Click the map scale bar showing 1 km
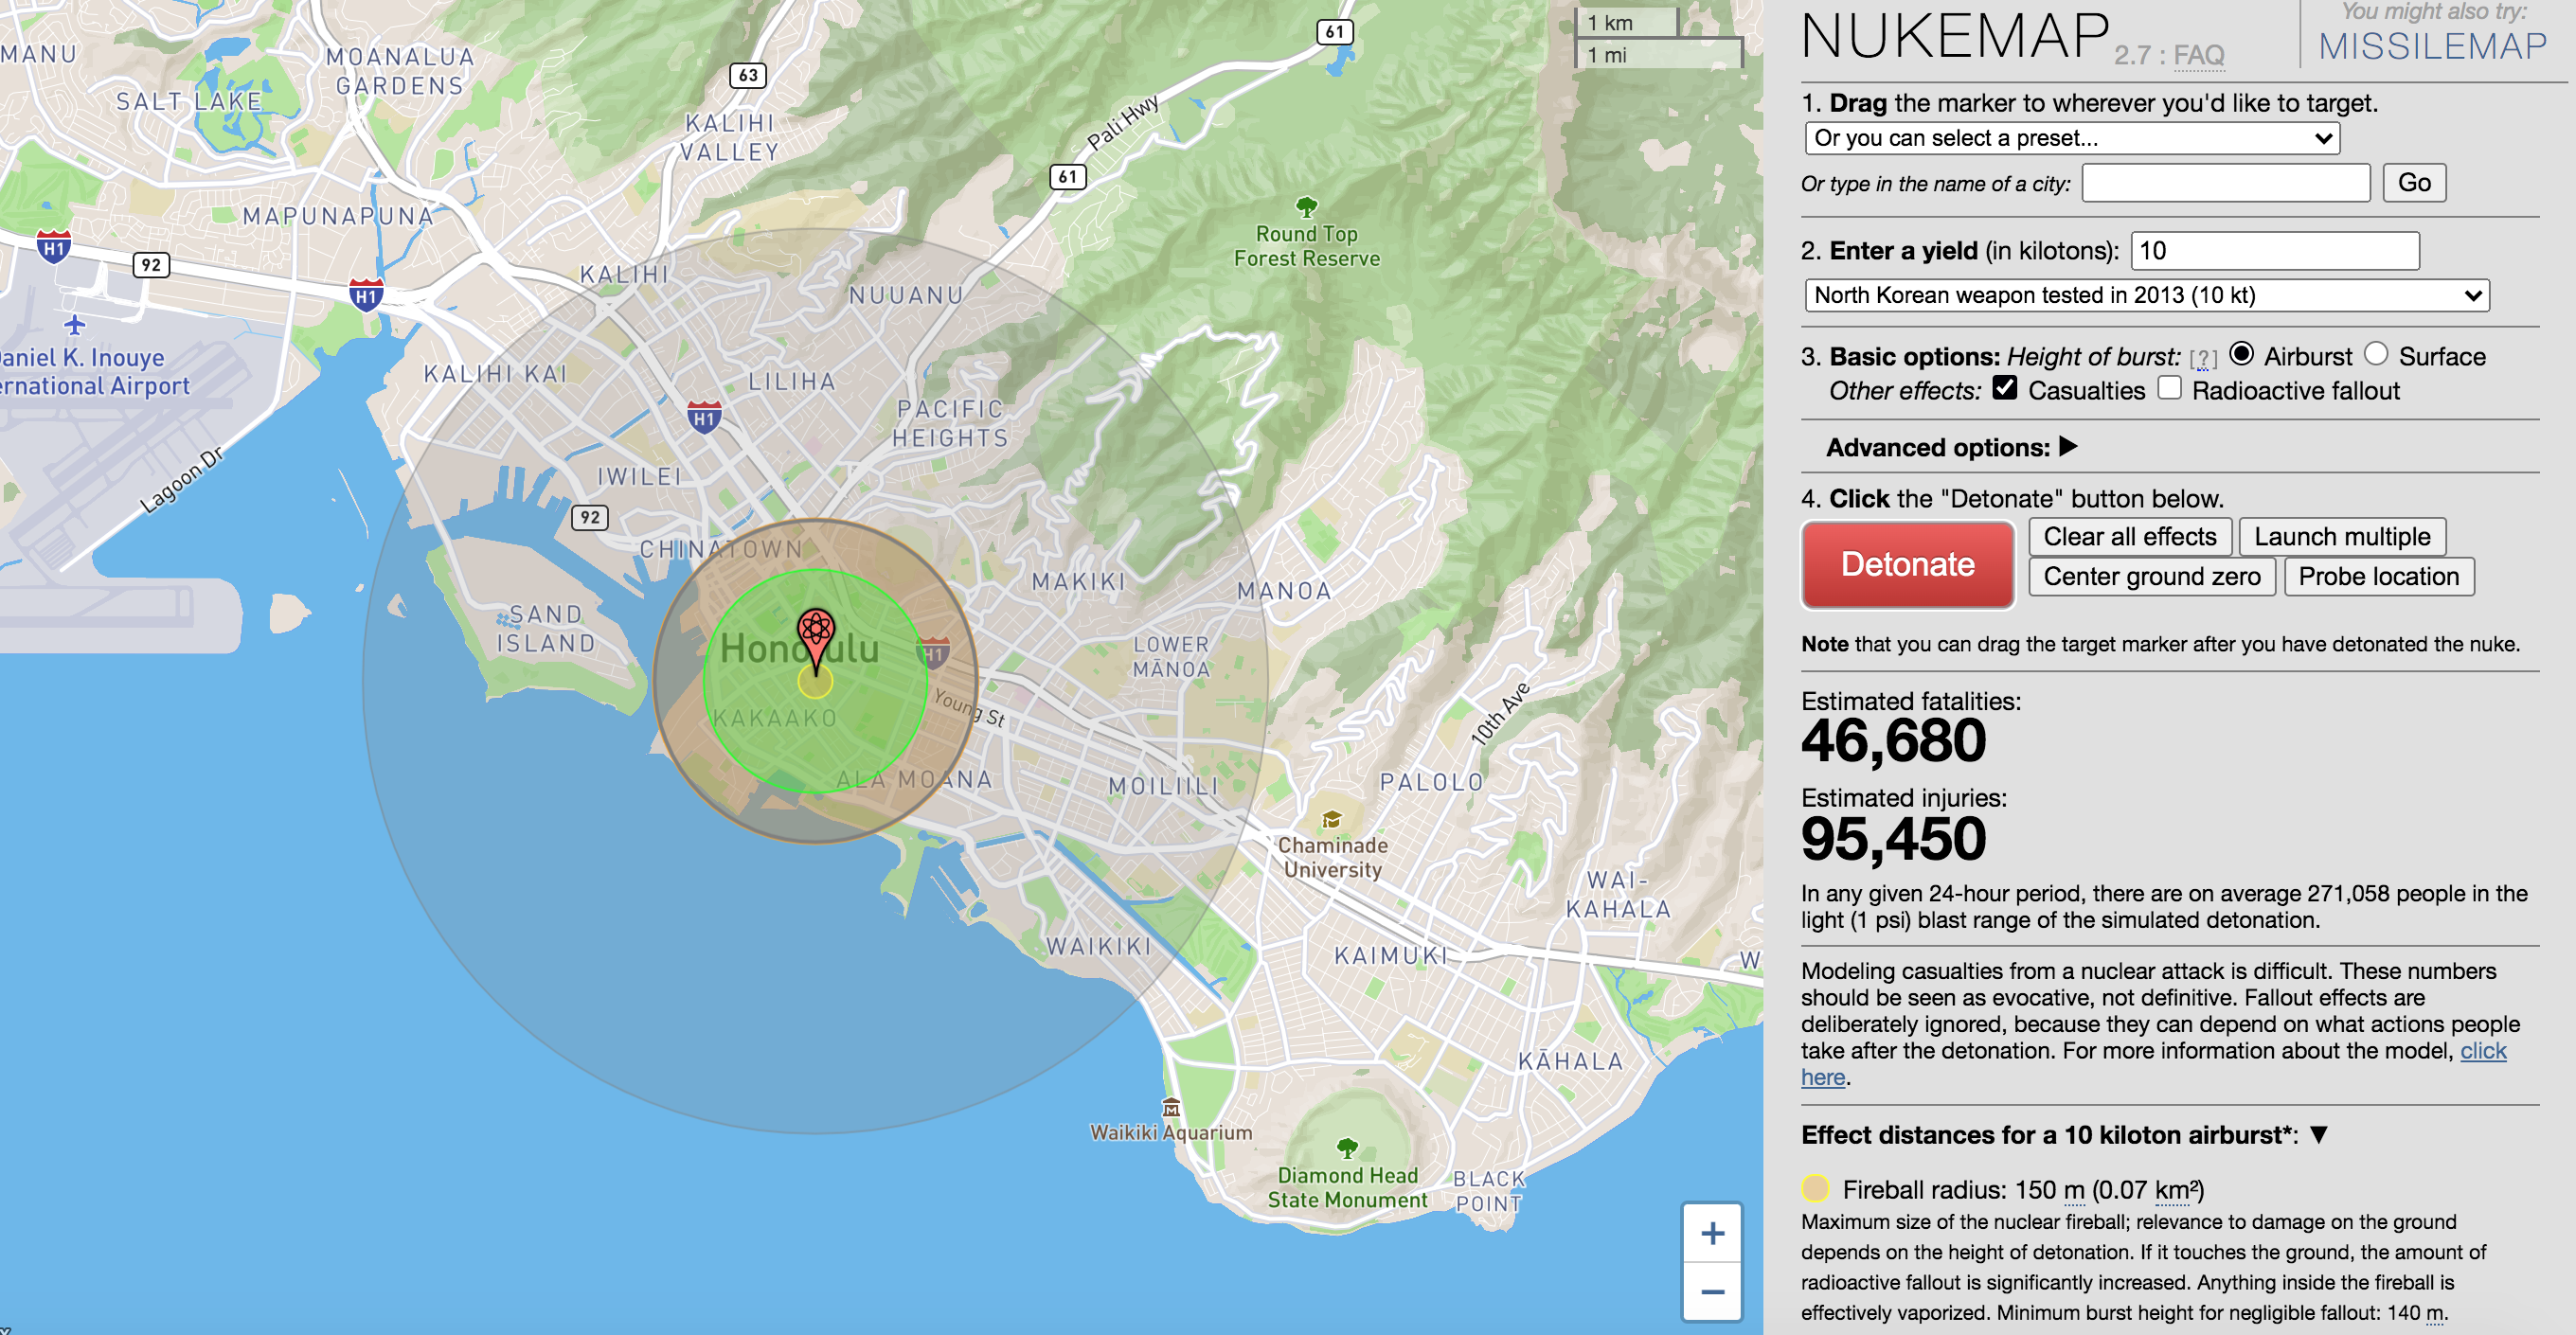Screen dimensions: 2576x1335 (1626, 22)
